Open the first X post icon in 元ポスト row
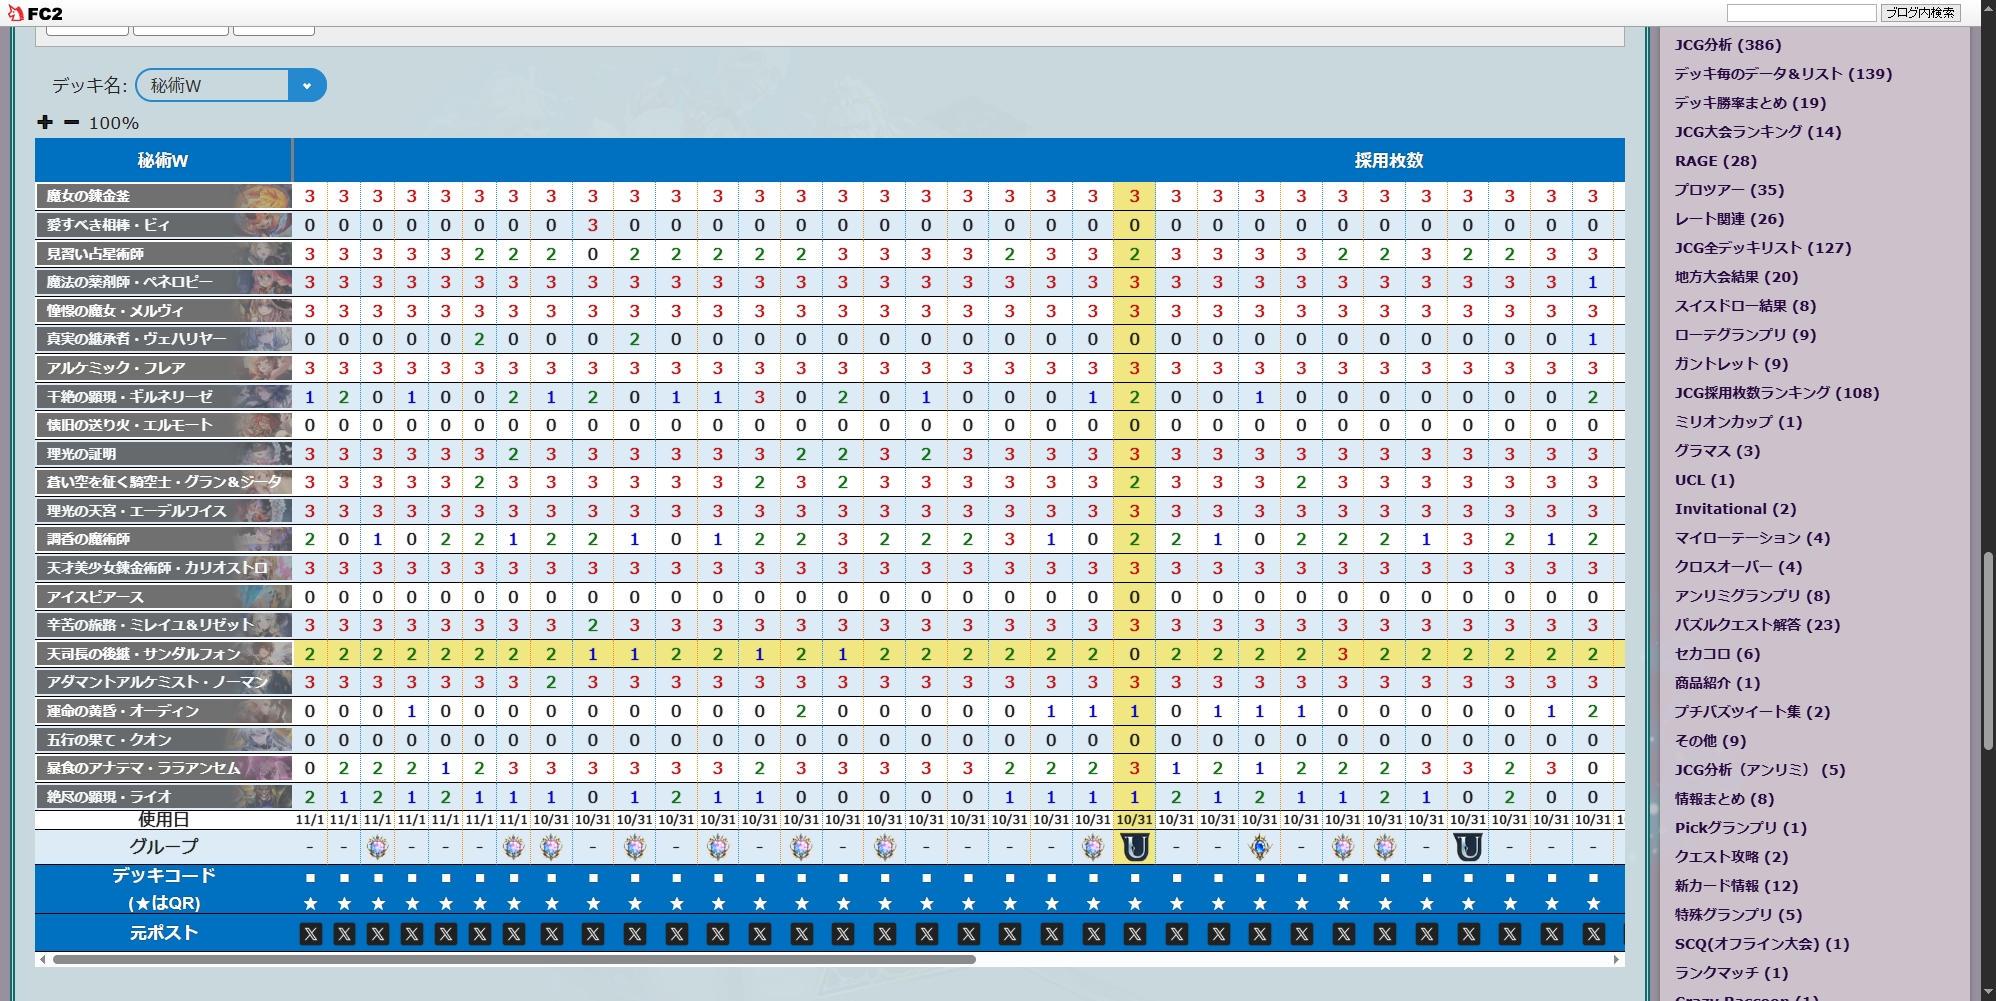This screenshot has width=1996, height=1001. 311,934
